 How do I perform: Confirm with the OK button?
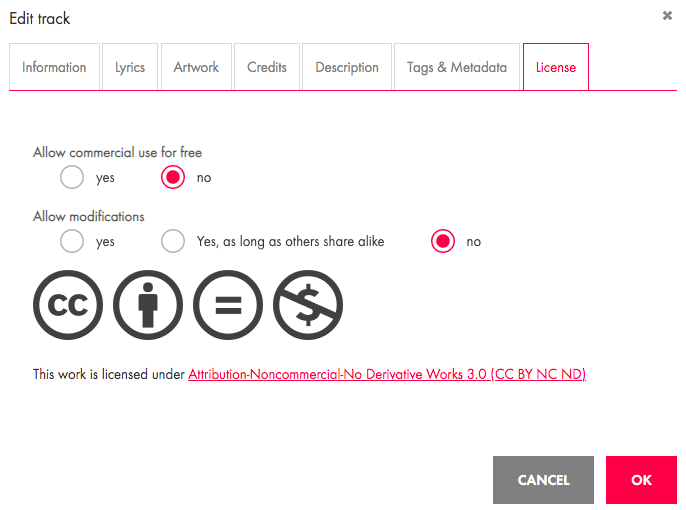coord(641,480)
